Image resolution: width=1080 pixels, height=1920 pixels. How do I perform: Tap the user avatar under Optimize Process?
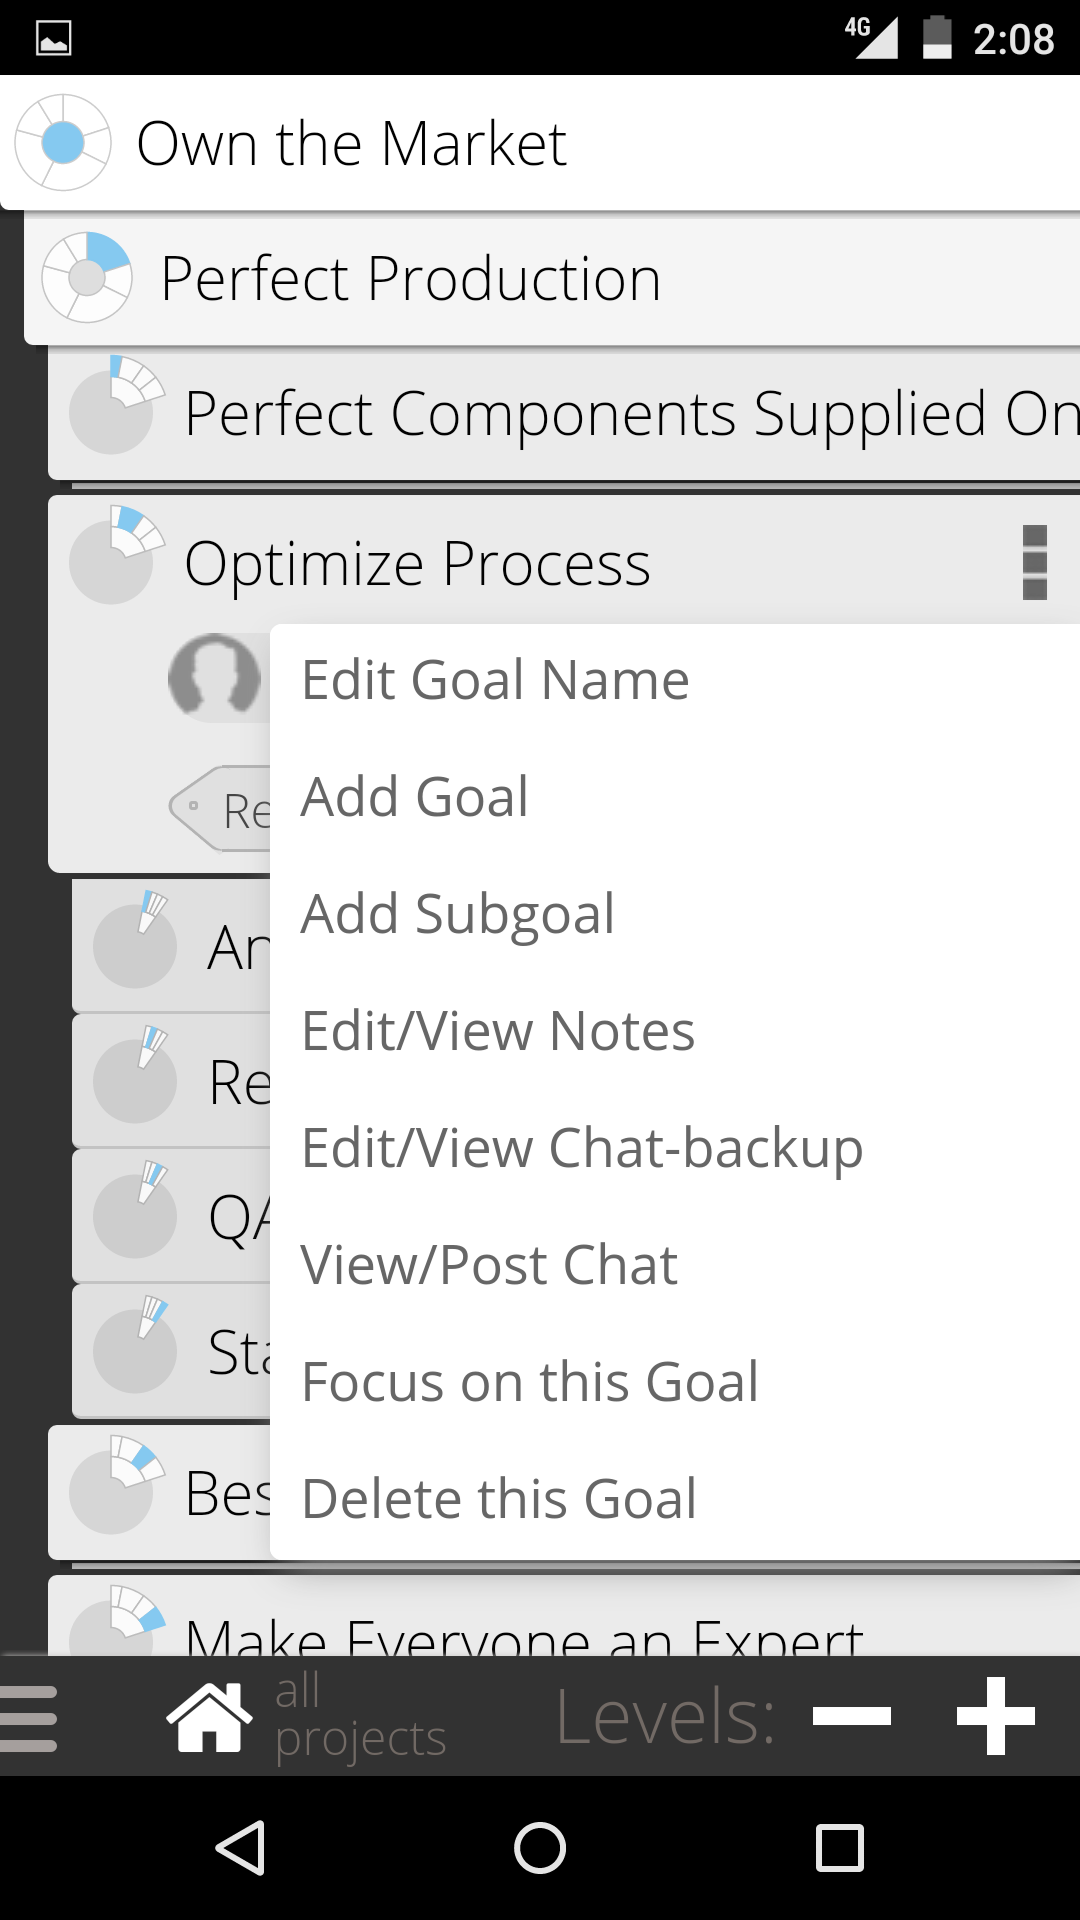pyautogui.click(x=214, y=679)
